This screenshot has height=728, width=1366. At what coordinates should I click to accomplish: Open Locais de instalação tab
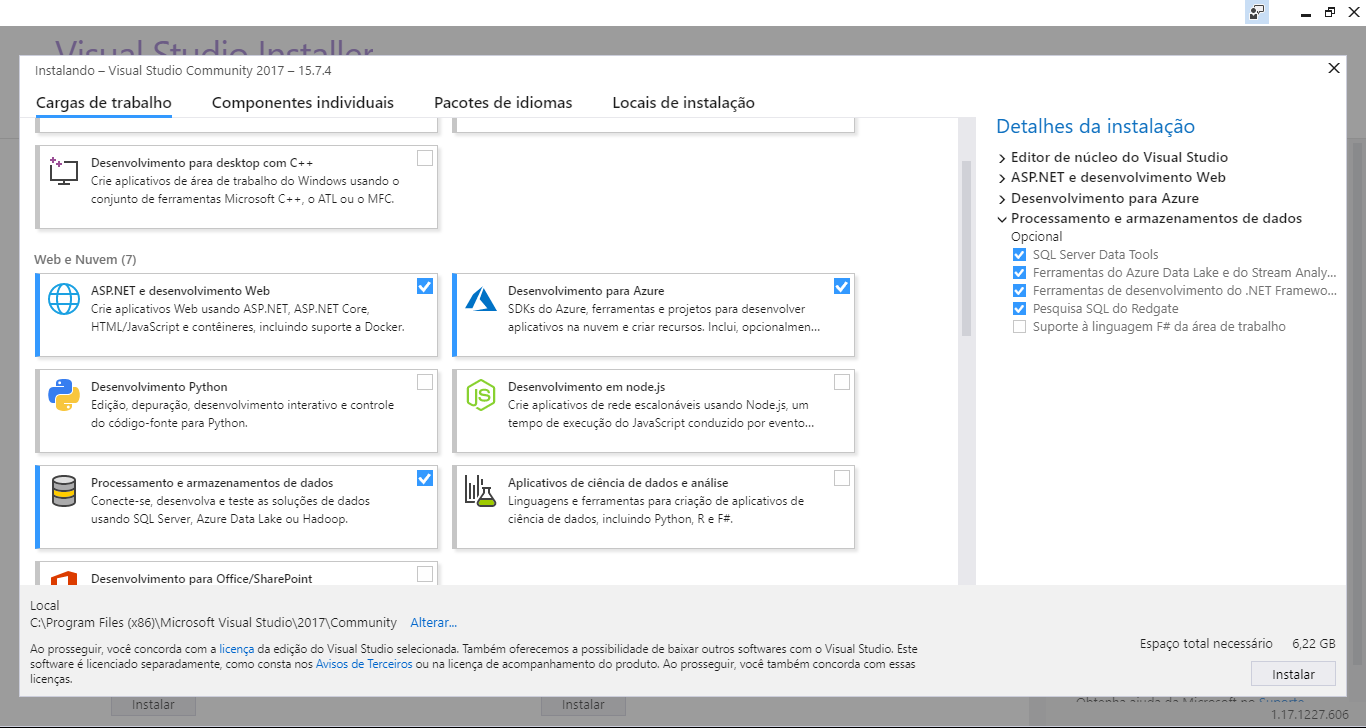(x=683, y=103)
